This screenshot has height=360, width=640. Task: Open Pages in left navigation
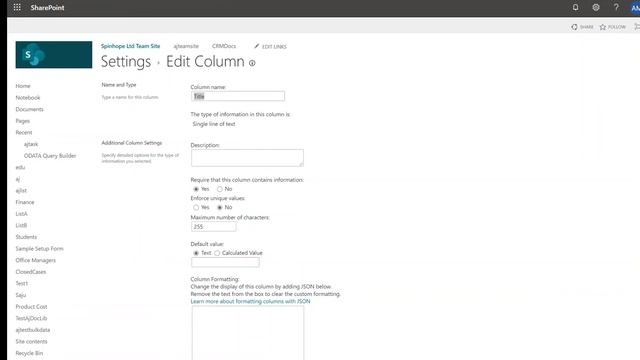22,121
